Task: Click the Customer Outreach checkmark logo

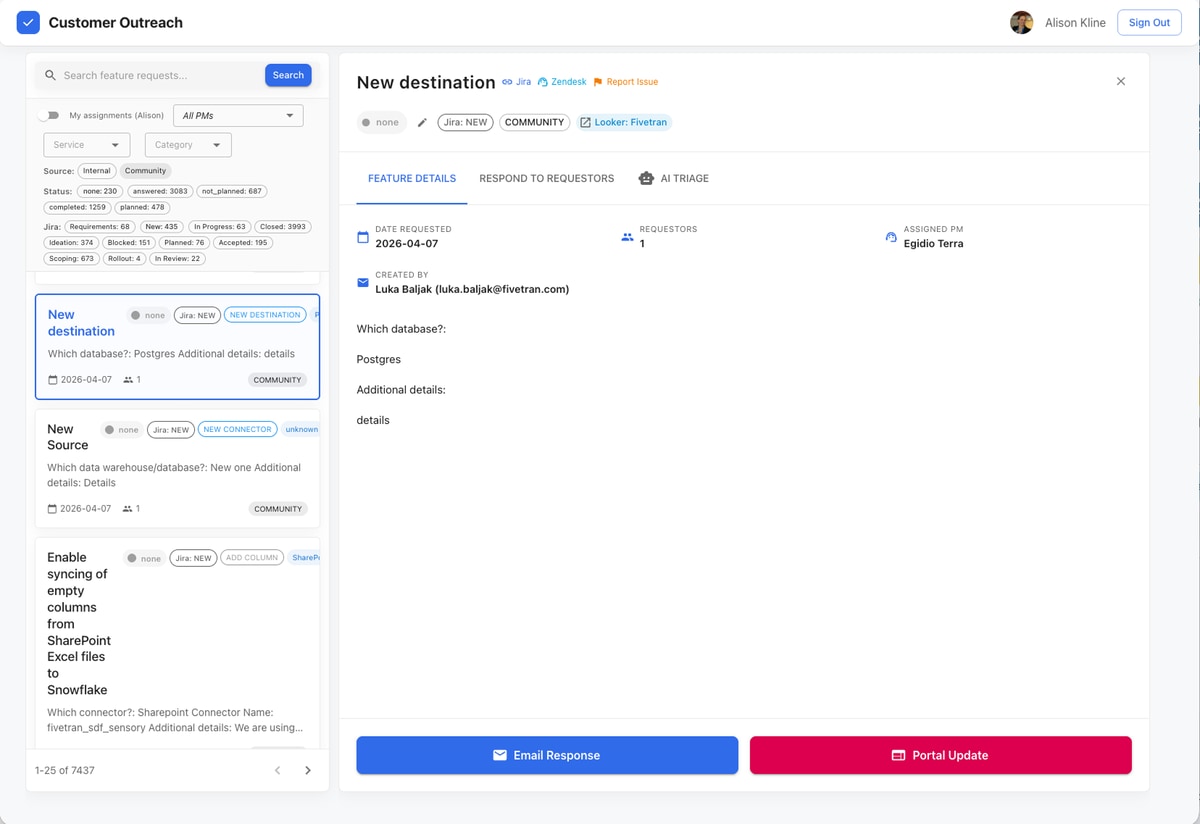Action: [28, 22]
